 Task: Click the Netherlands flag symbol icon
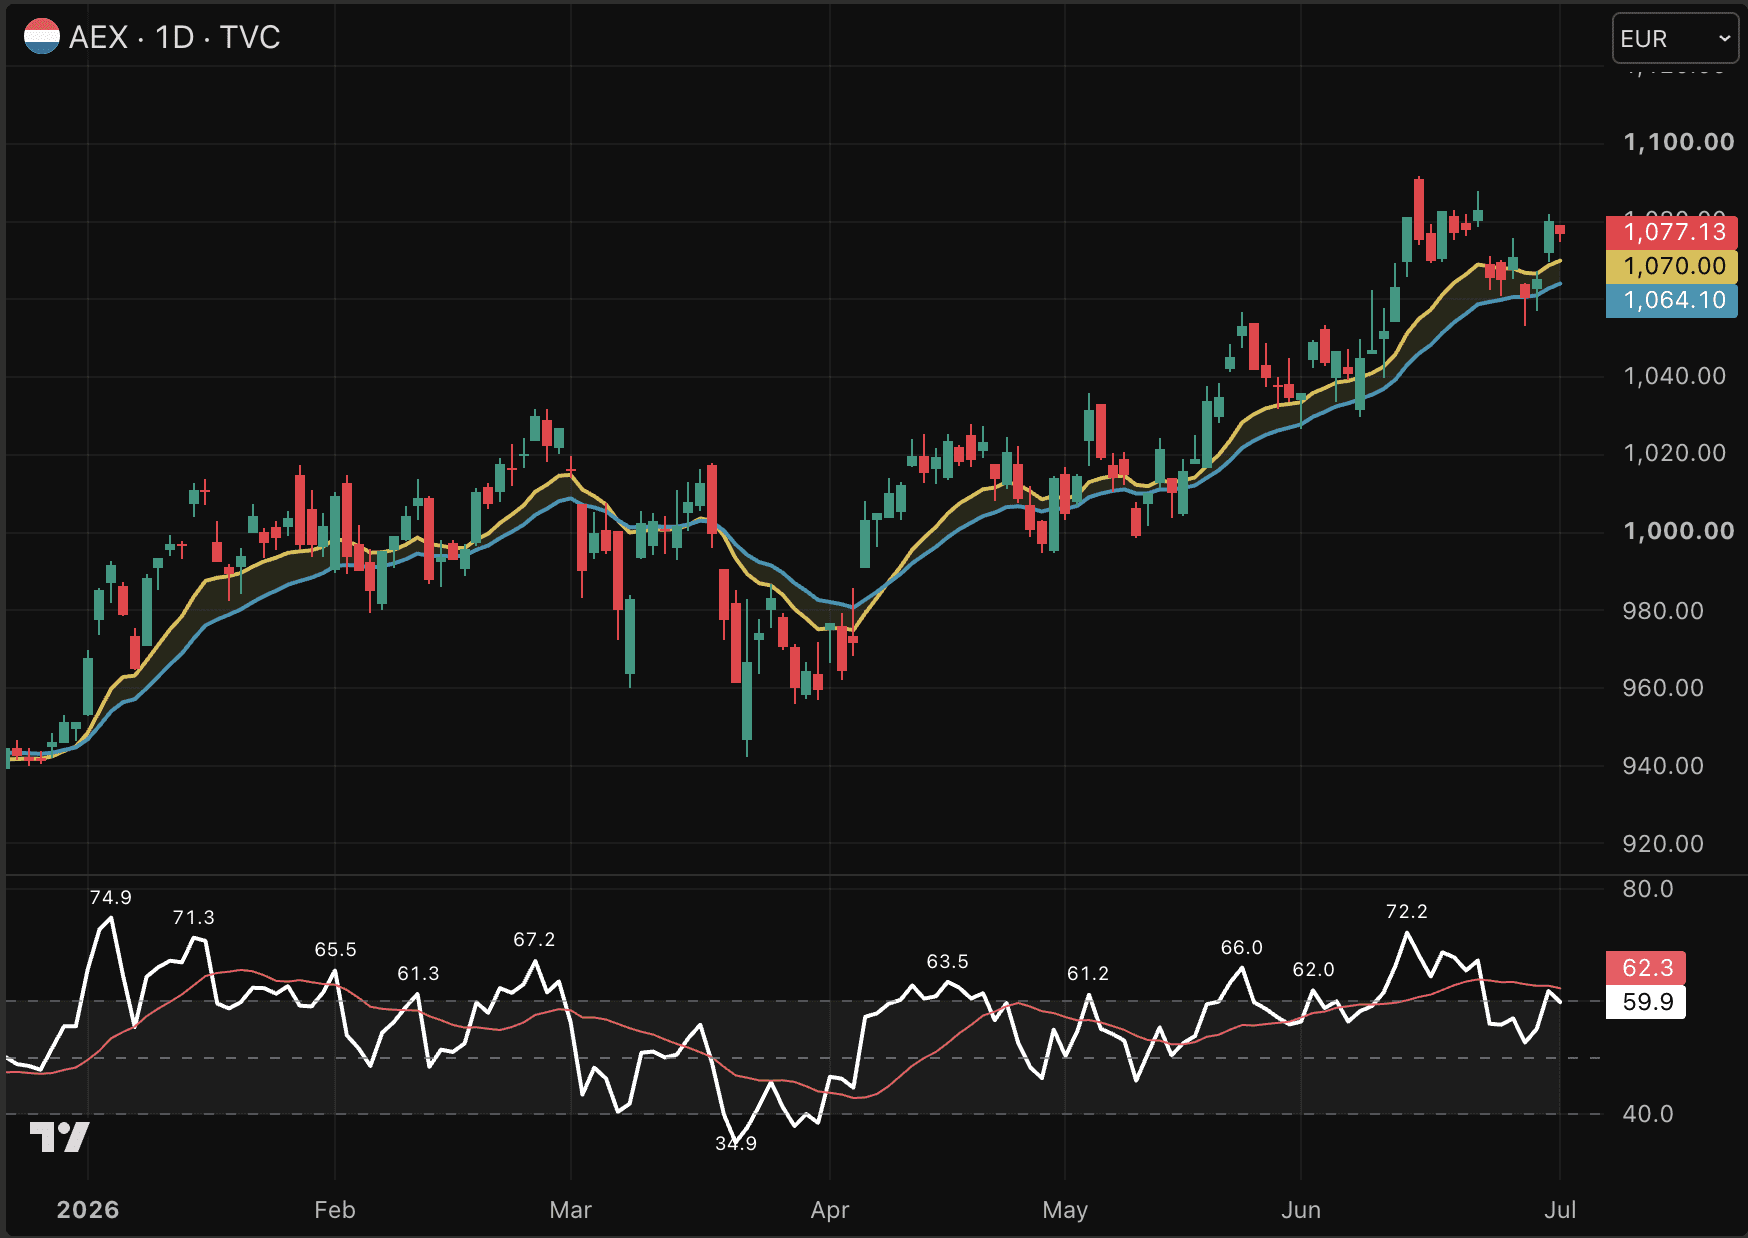(41, 37)
